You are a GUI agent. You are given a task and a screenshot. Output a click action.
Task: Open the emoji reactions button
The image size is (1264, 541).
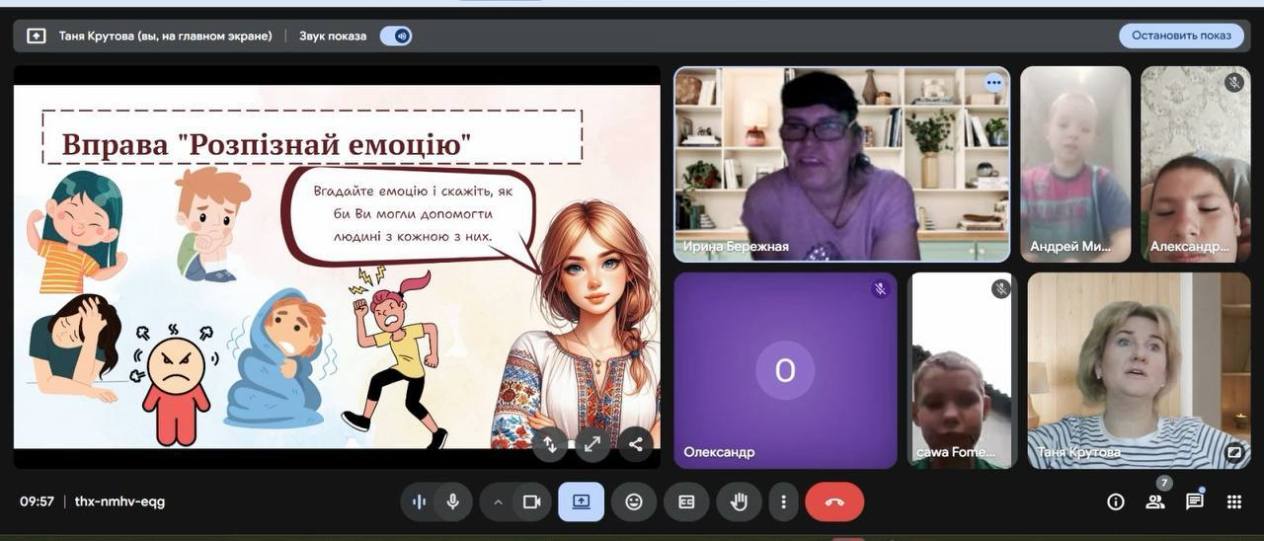point(634,502)
